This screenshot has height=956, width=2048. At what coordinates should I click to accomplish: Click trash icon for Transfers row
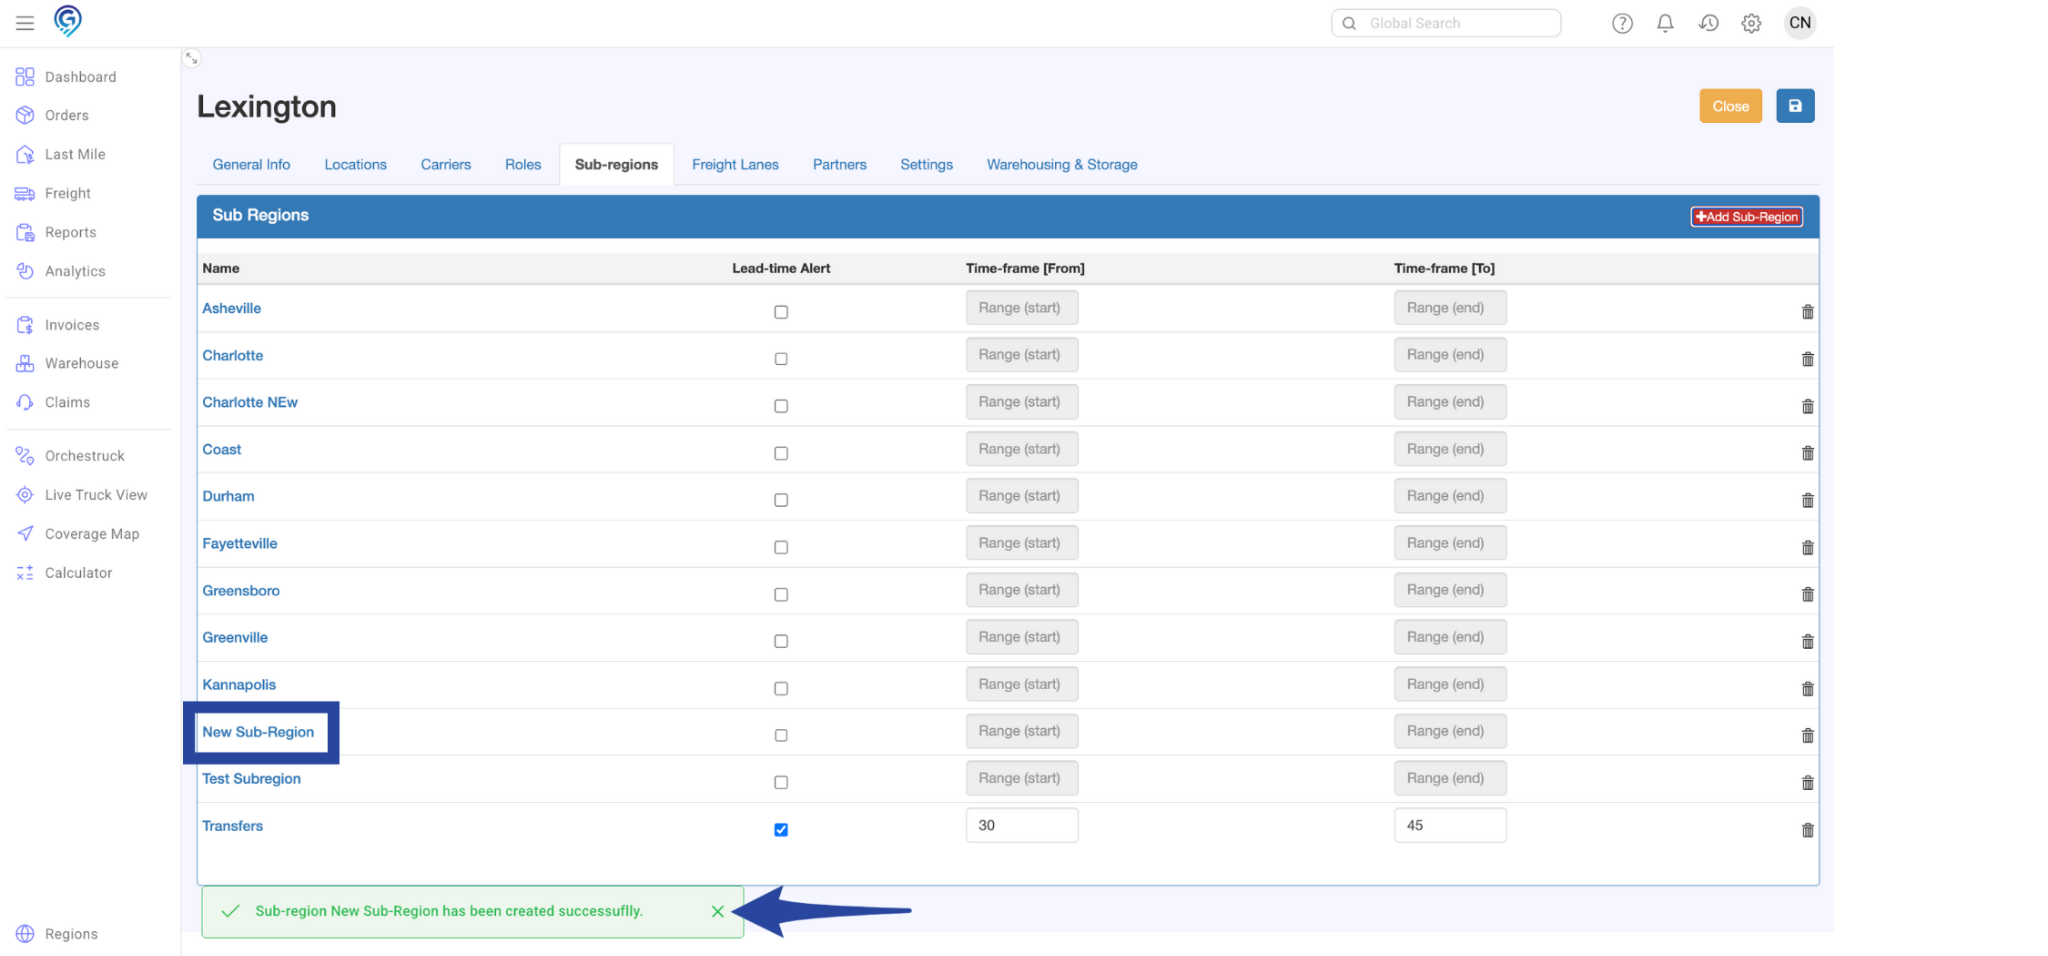[x=1807, y=830]
